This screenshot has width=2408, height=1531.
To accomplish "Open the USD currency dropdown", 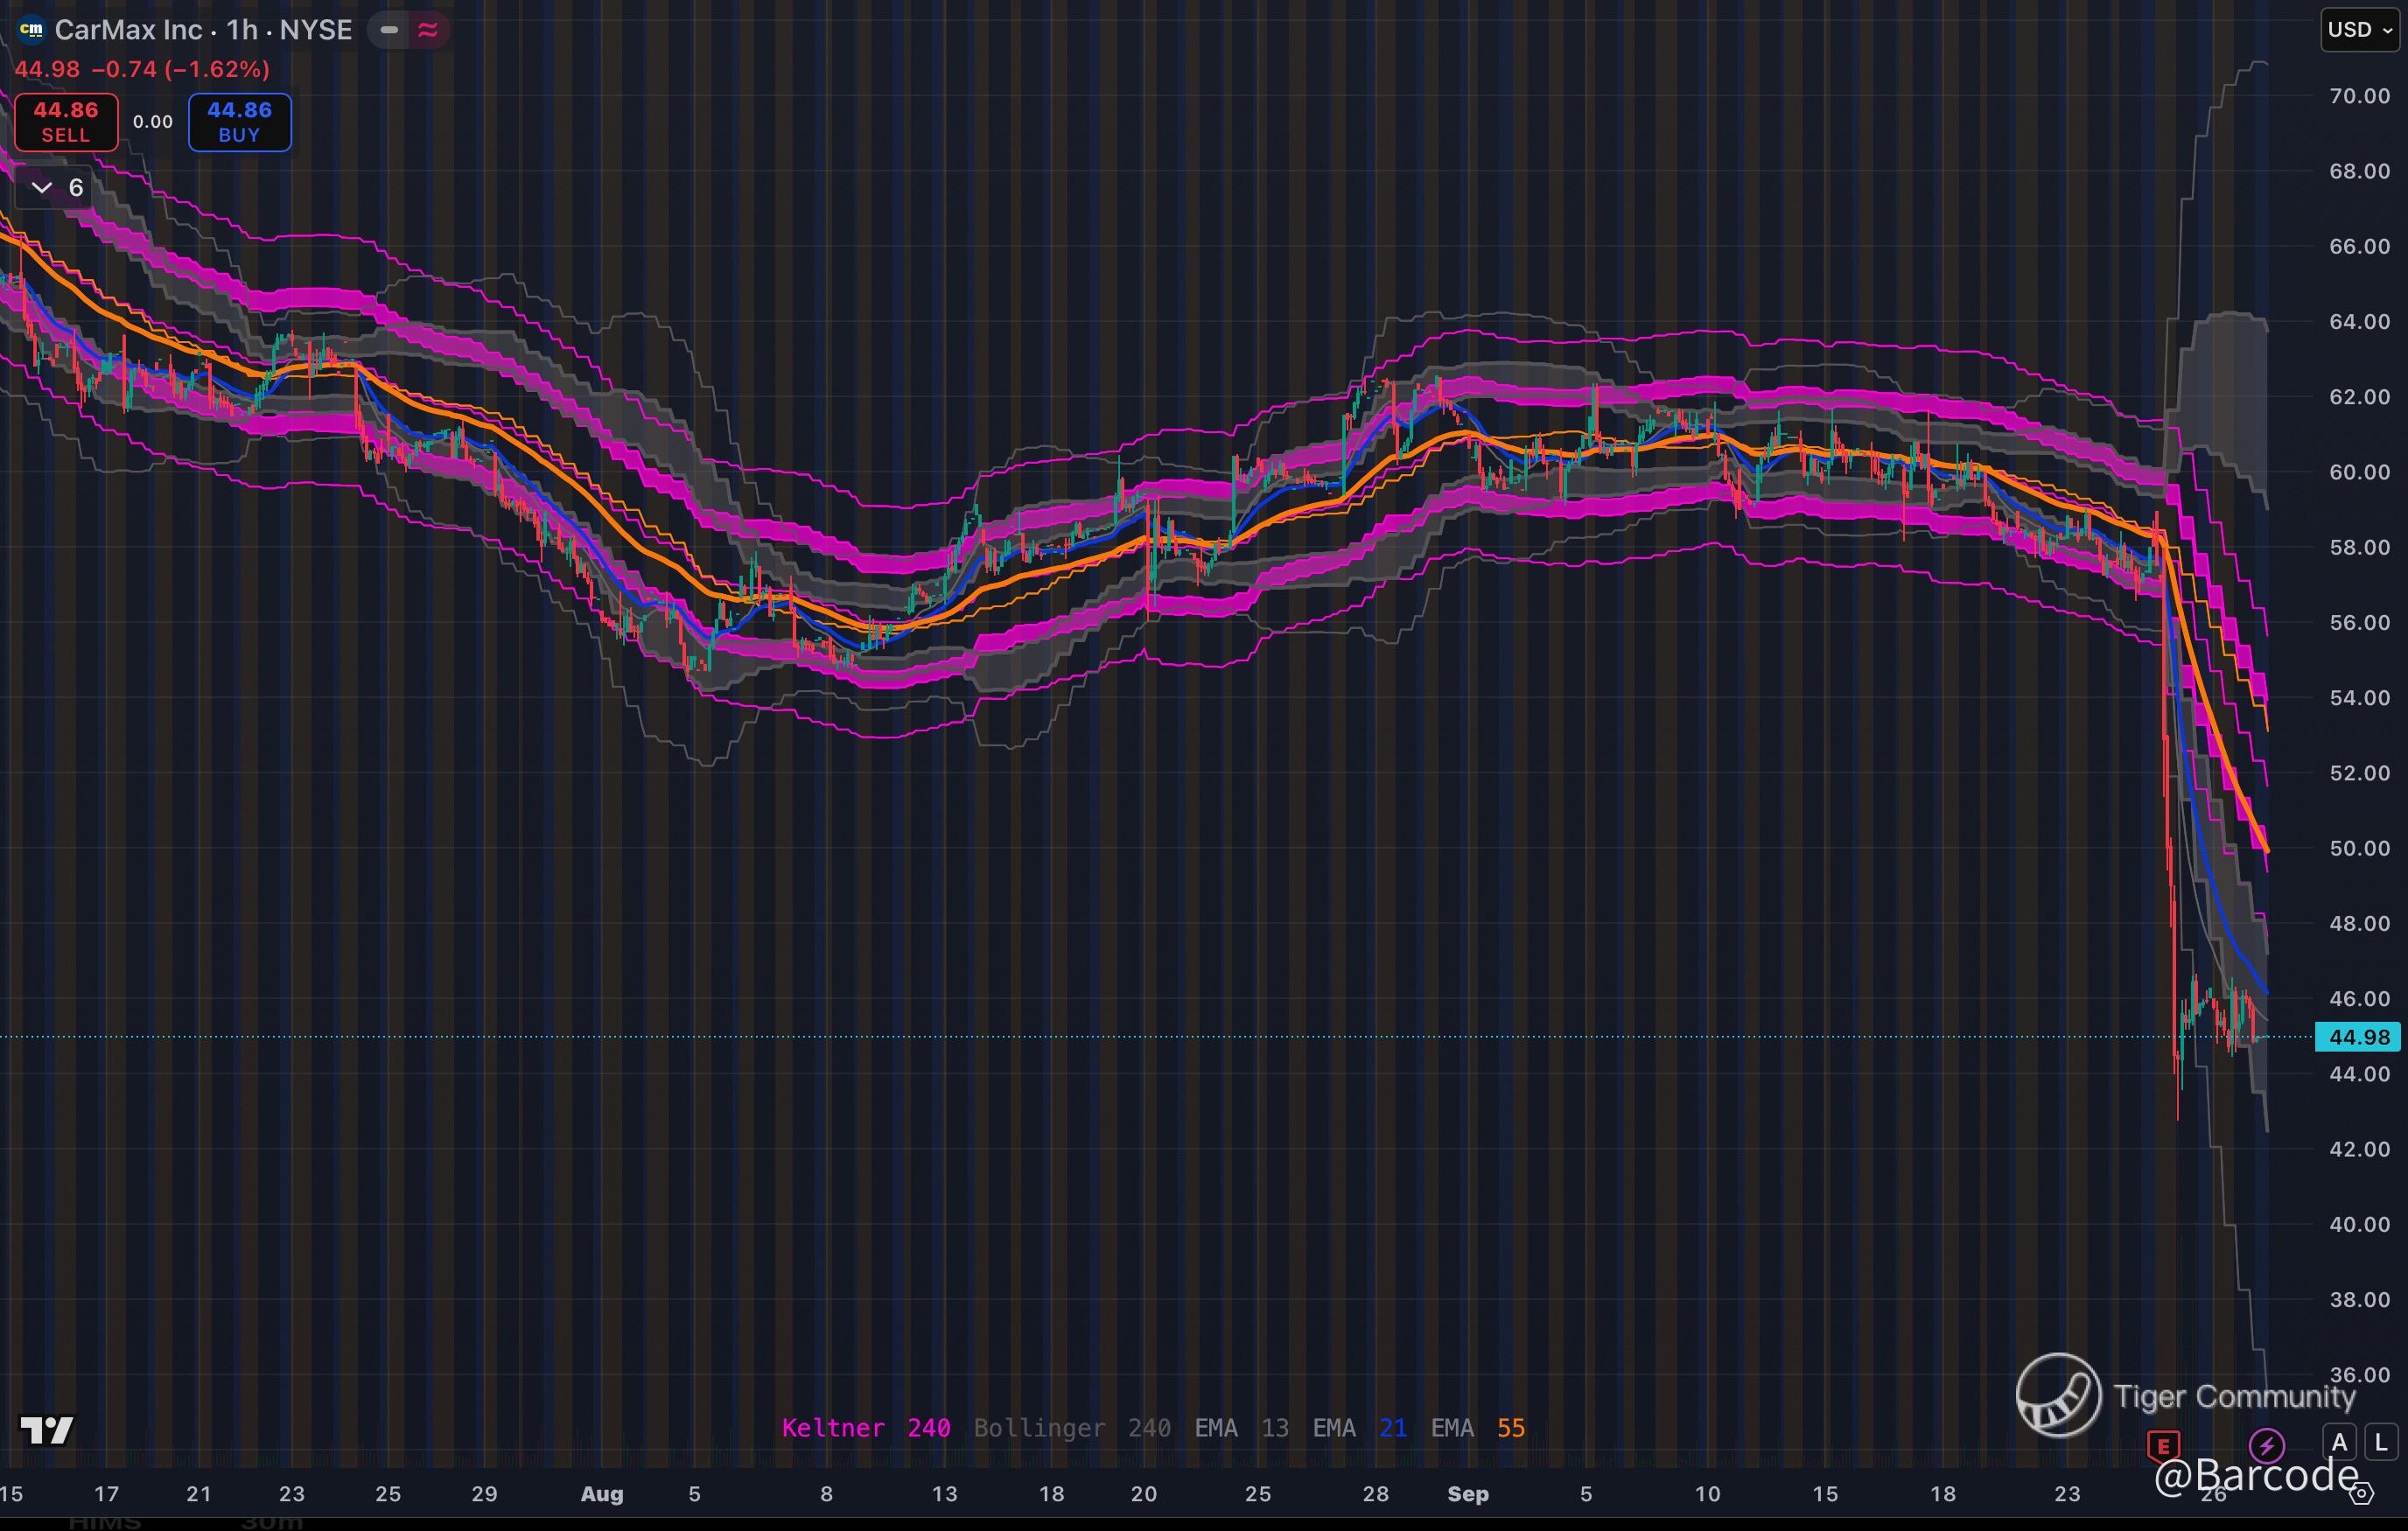I will (x=2359, y=30).
